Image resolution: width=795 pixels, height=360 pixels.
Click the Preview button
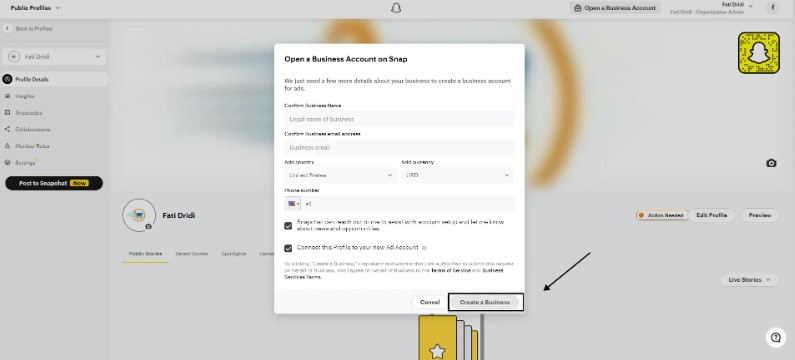[x=760, y=215]
